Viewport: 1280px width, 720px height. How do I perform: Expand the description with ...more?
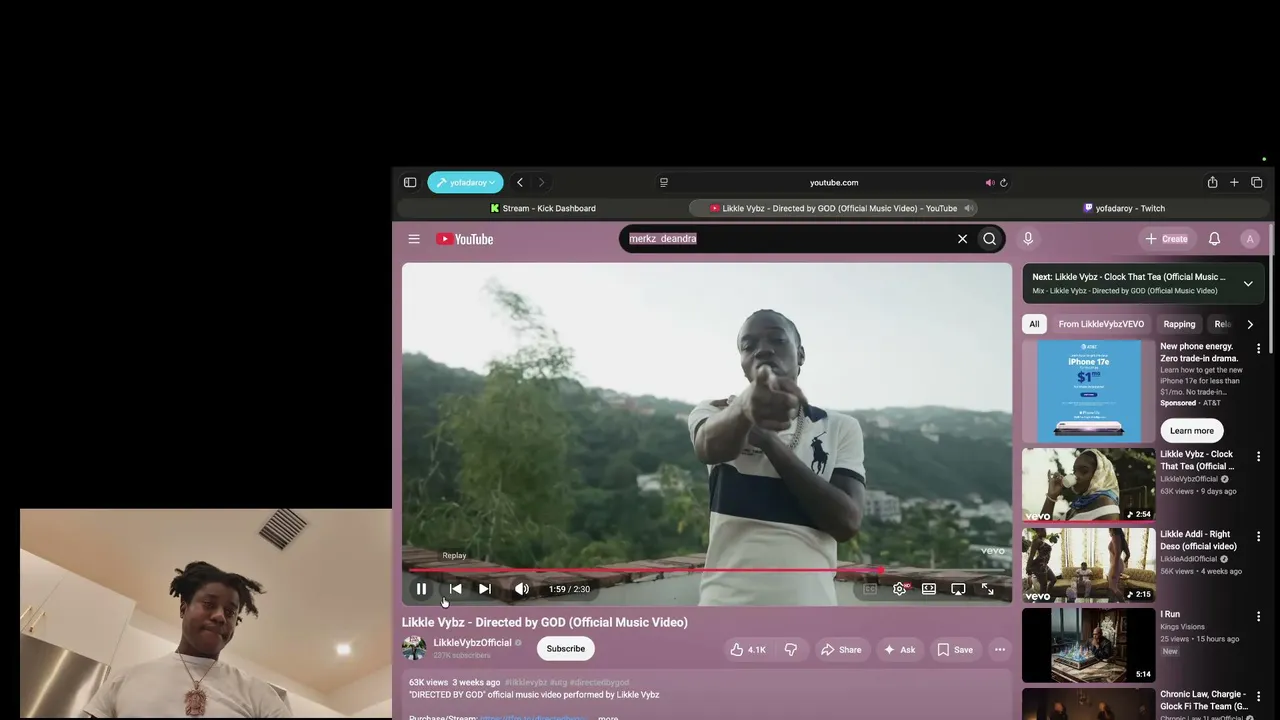pos(606,717)
